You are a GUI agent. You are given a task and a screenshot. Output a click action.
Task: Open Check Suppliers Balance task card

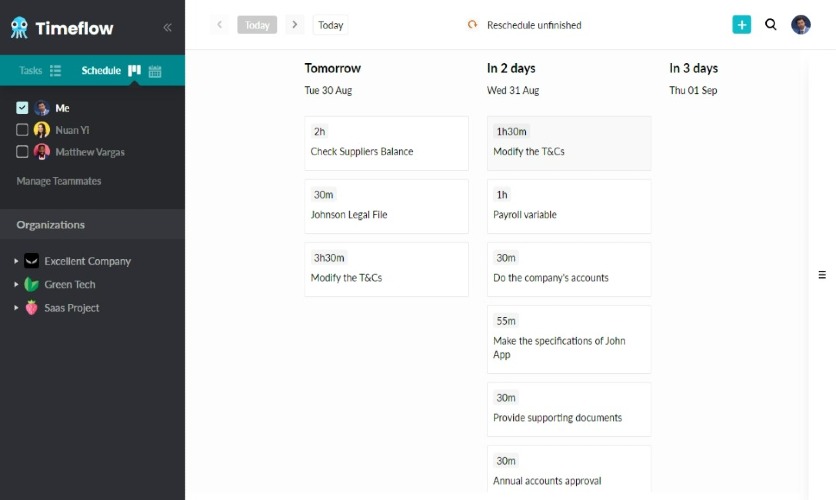click(x=387, y=143)
